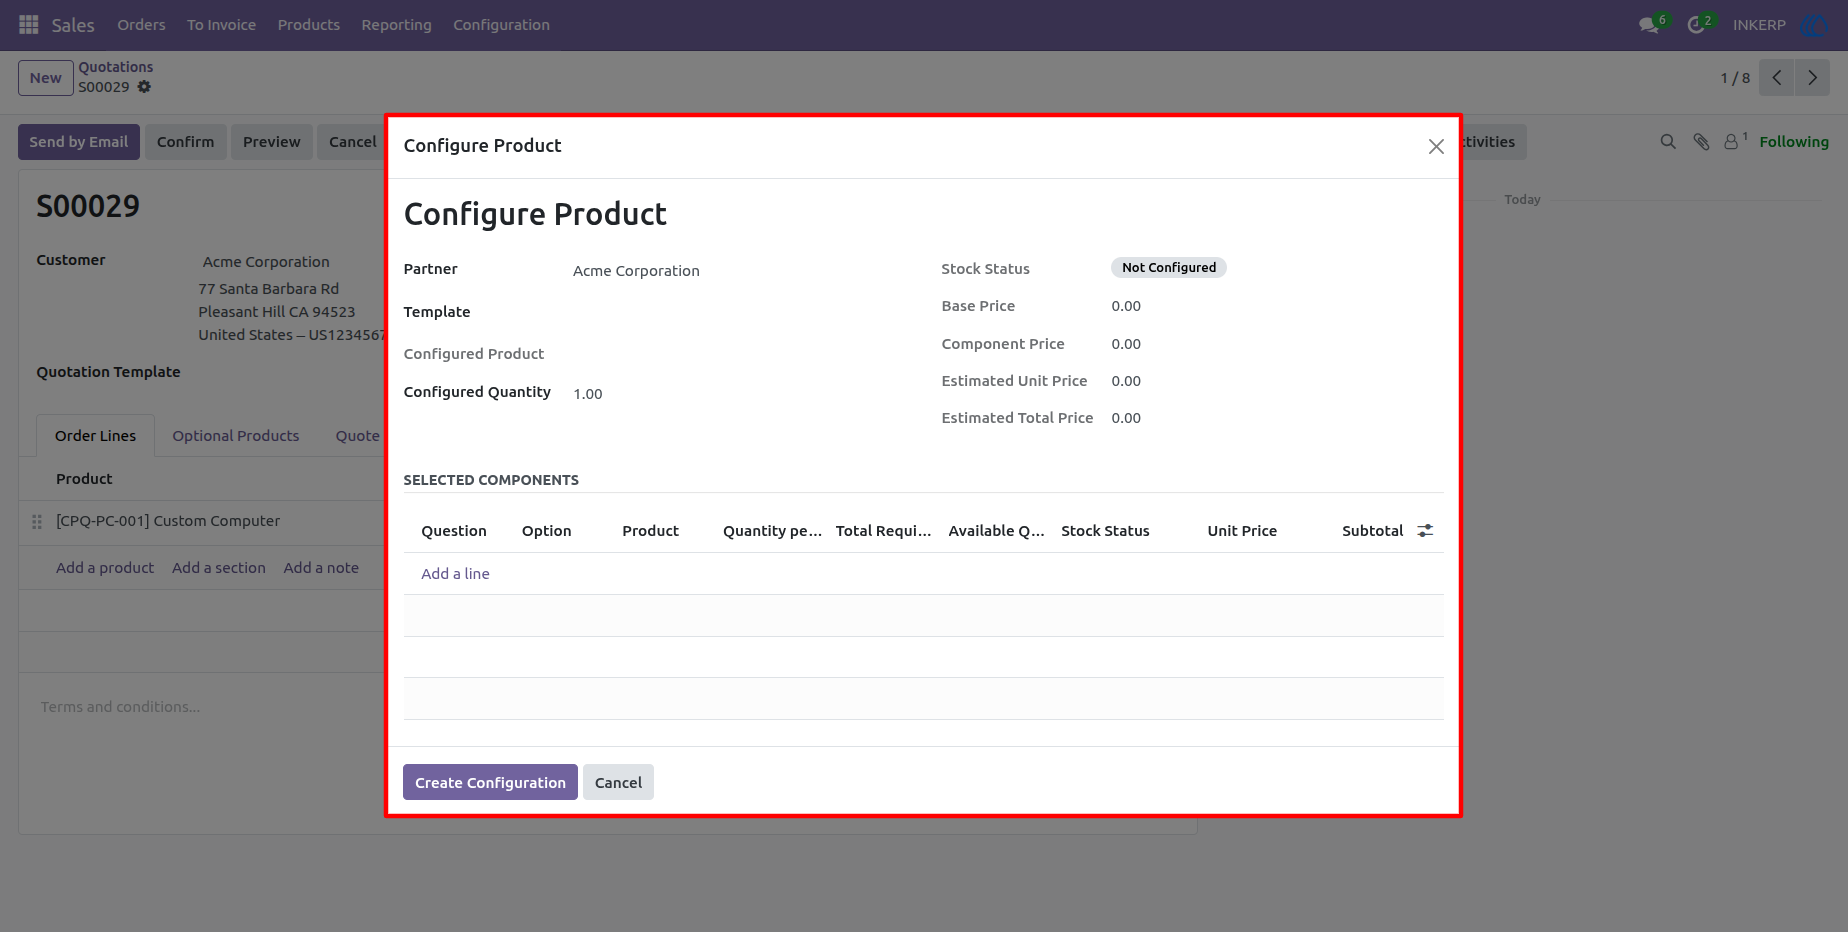Open the Products menu
The height and width of the screenshot is (932, 1848).
click(309, 25)
